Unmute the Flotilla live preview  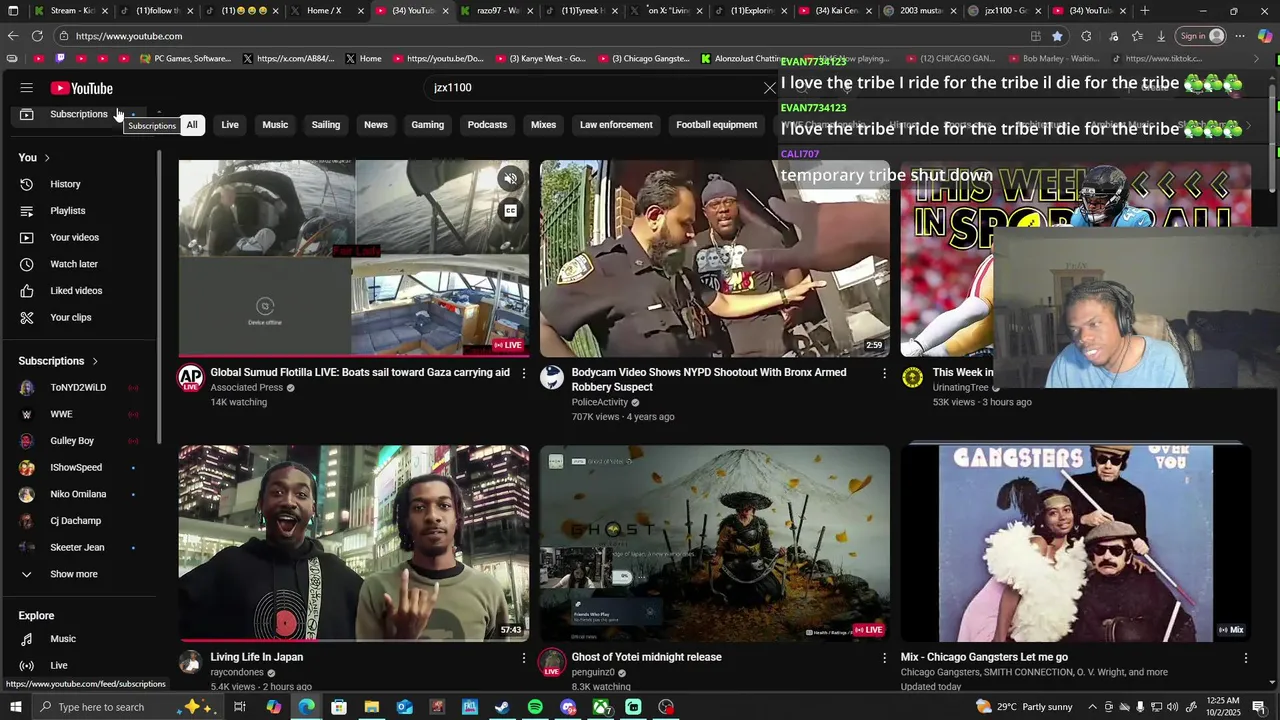pyautogui.click(x=510, y=179)
